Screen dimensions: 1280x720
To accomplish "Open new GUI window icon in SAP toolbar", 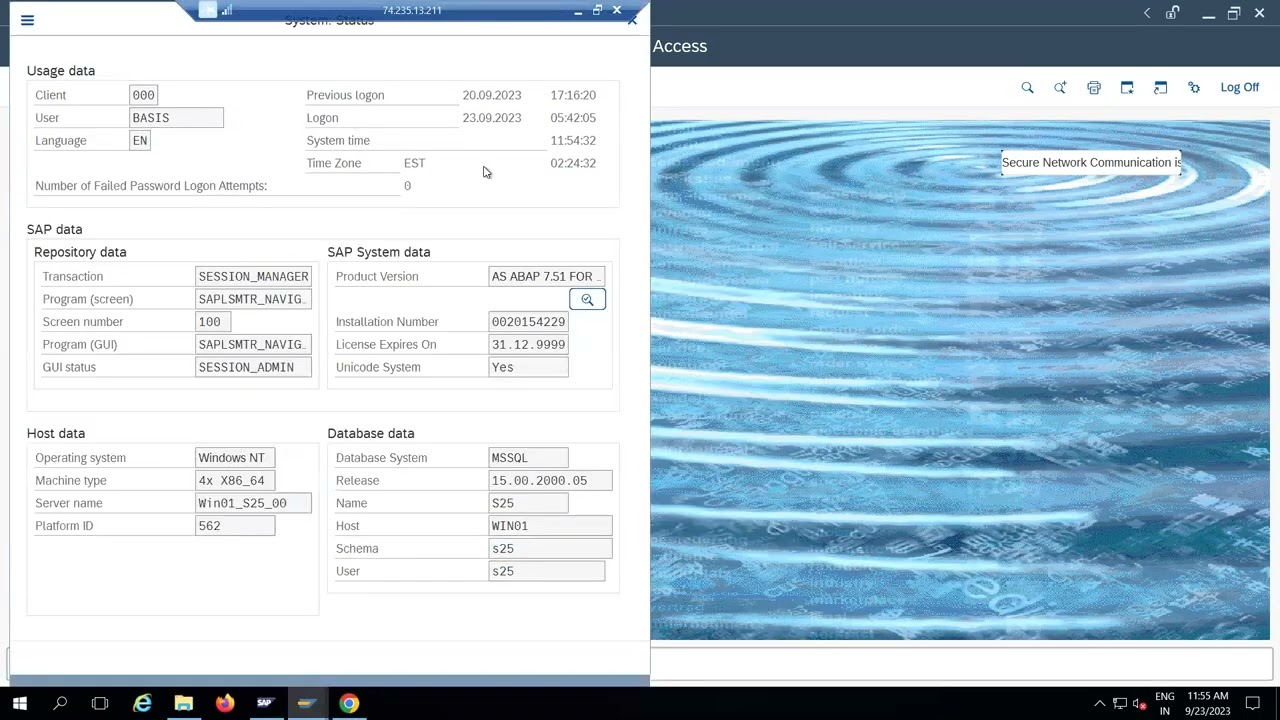I will (x=1127, y=88).
